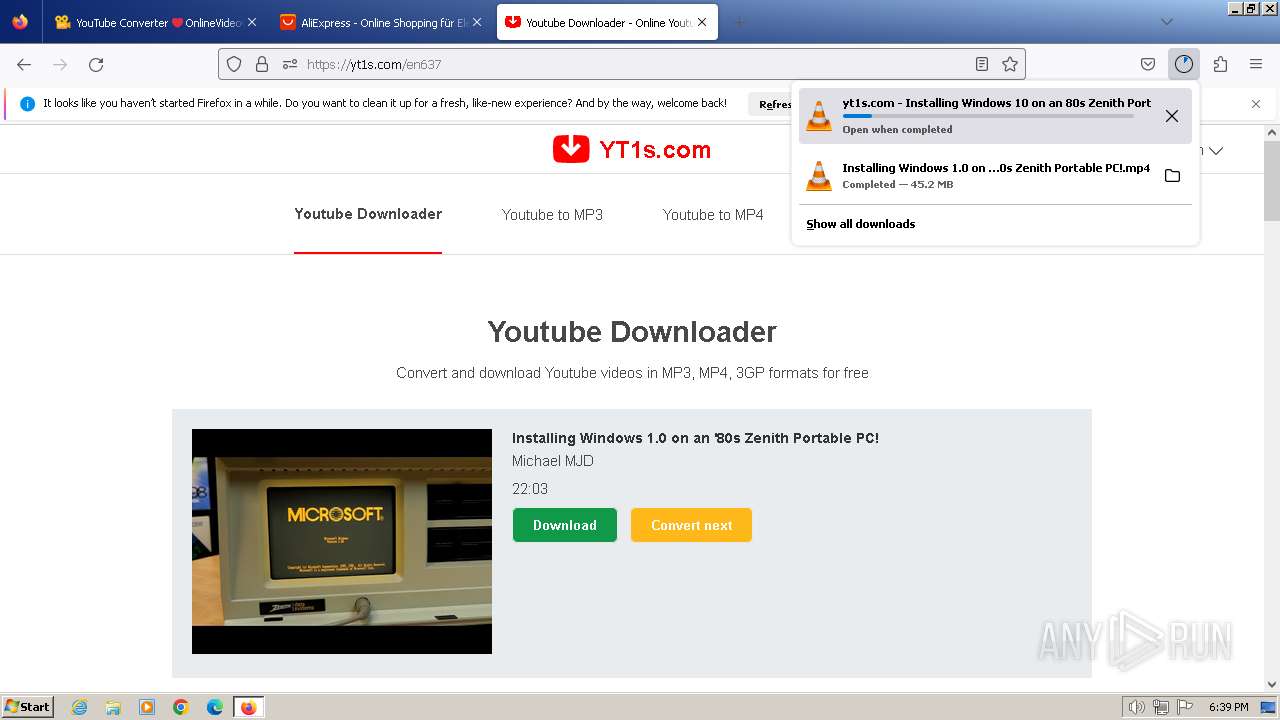
Task: Click the green Download button
Action: click(565, 525)
